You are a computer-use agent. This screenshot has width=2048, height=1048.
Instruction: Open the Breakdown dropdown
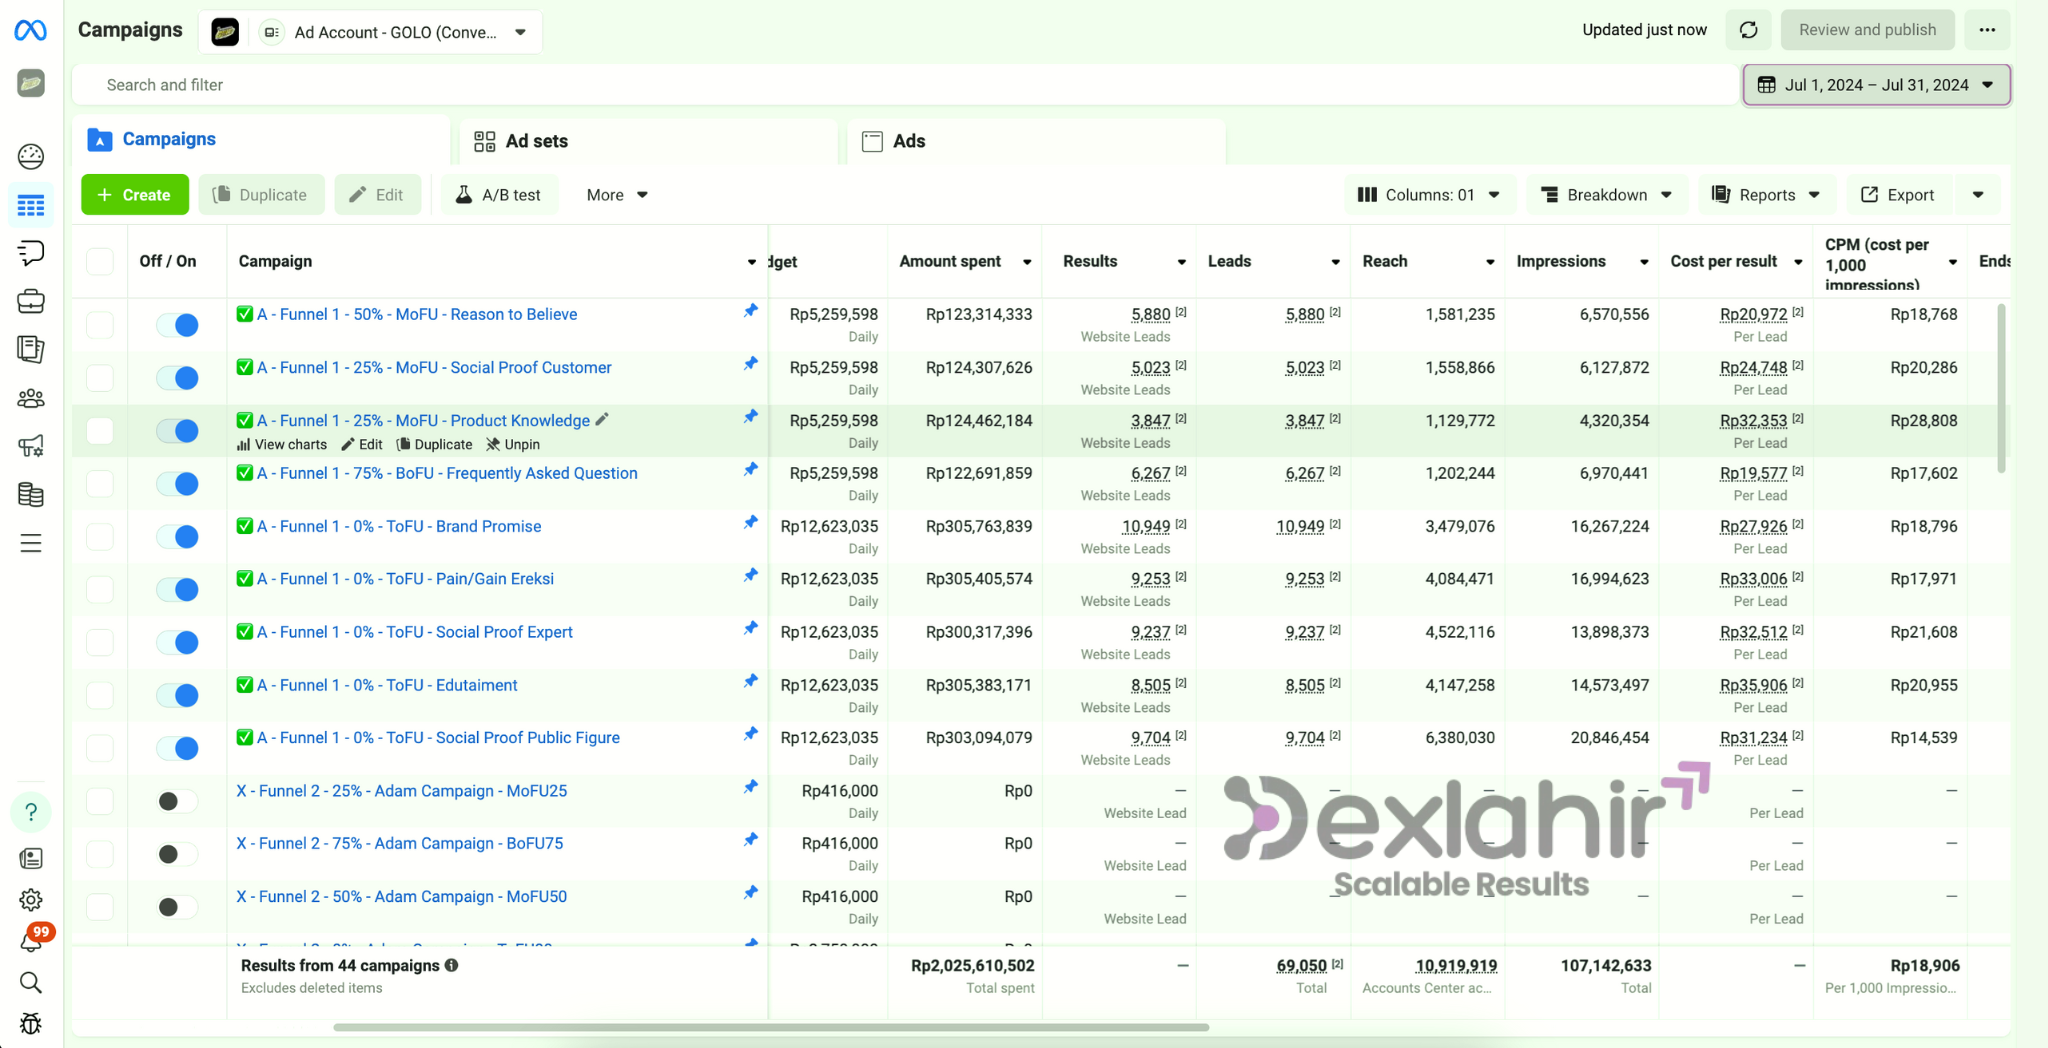click(1606, 195)
